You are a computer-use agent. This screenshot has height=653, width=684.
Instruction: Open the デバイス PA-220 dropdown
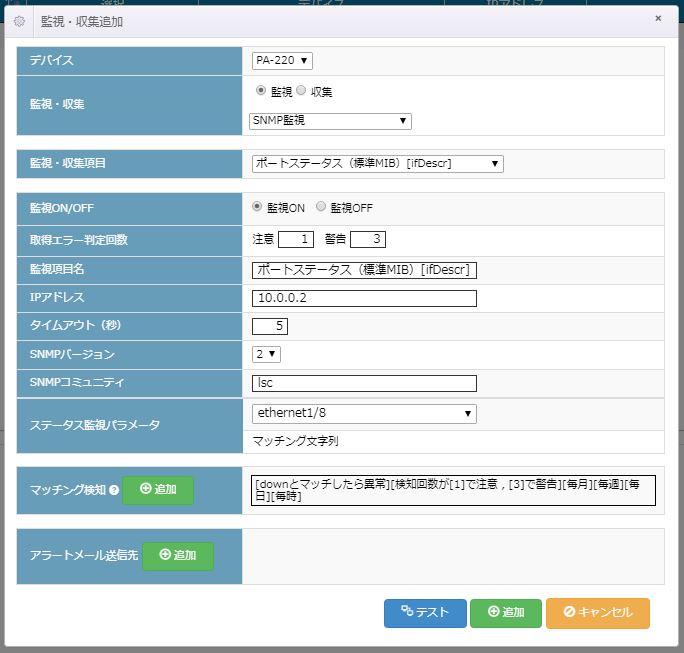283,61
